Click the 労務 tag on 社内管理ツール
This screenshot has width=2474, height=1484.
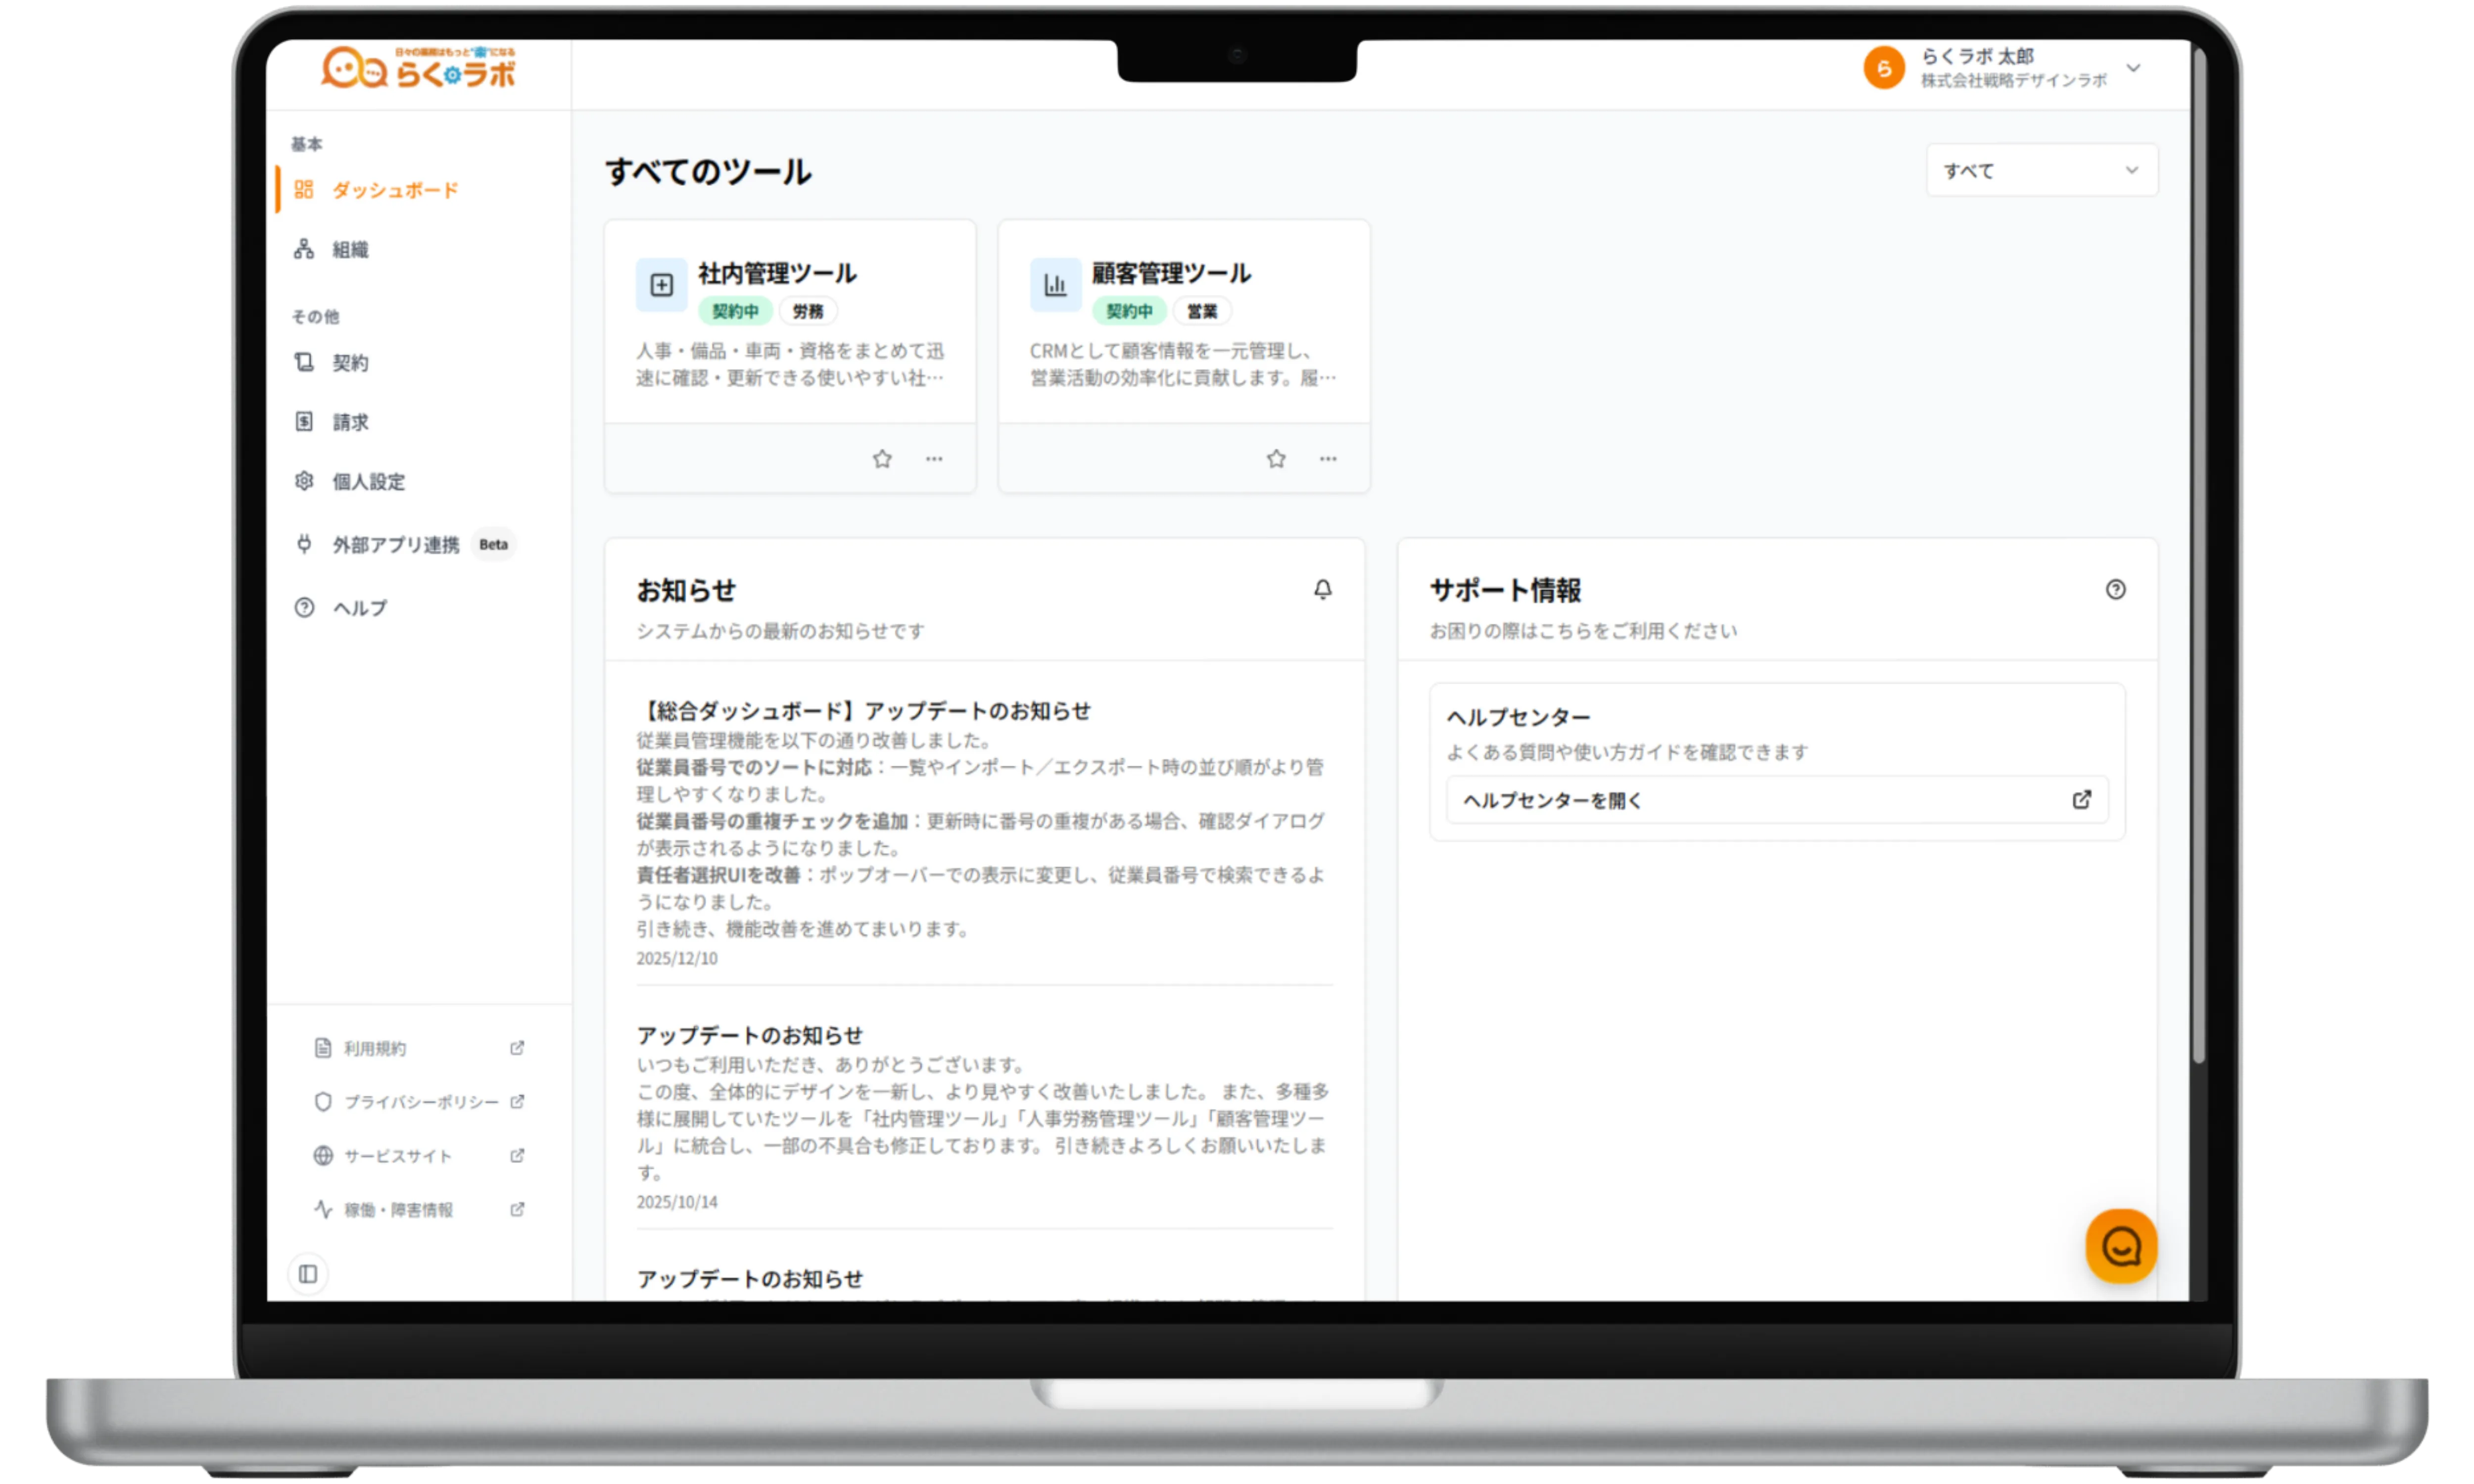pos(808,312)
